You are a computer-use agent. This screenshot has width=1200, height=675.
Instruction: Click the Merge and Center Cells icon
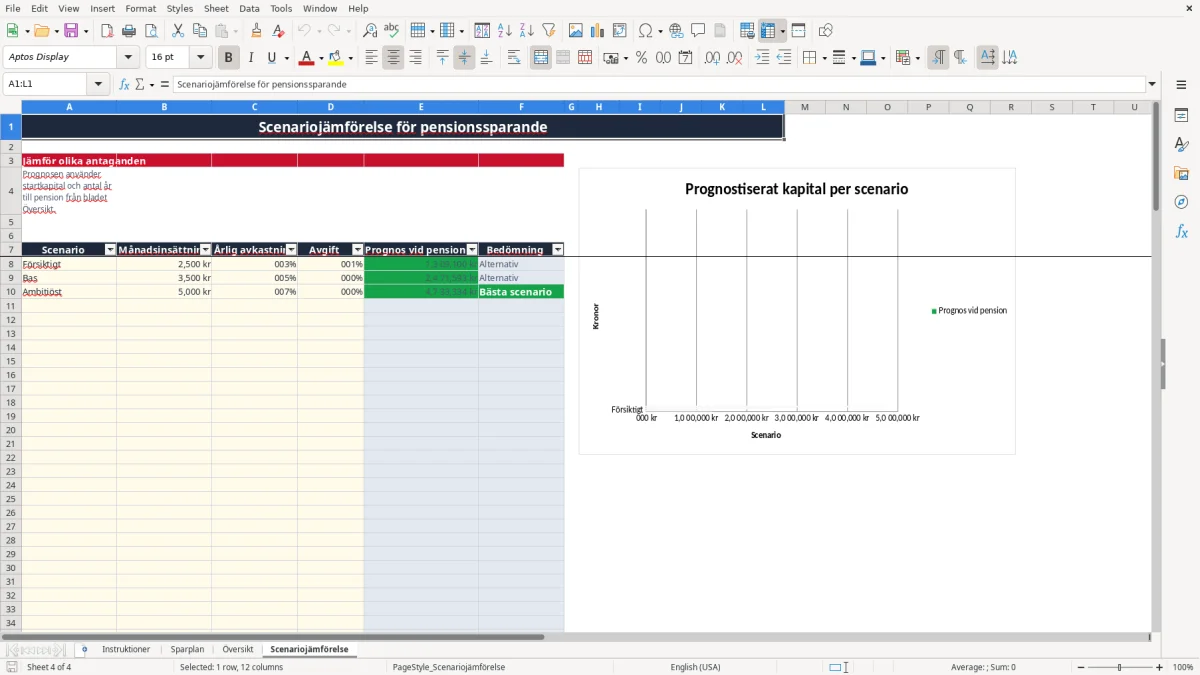541,58
